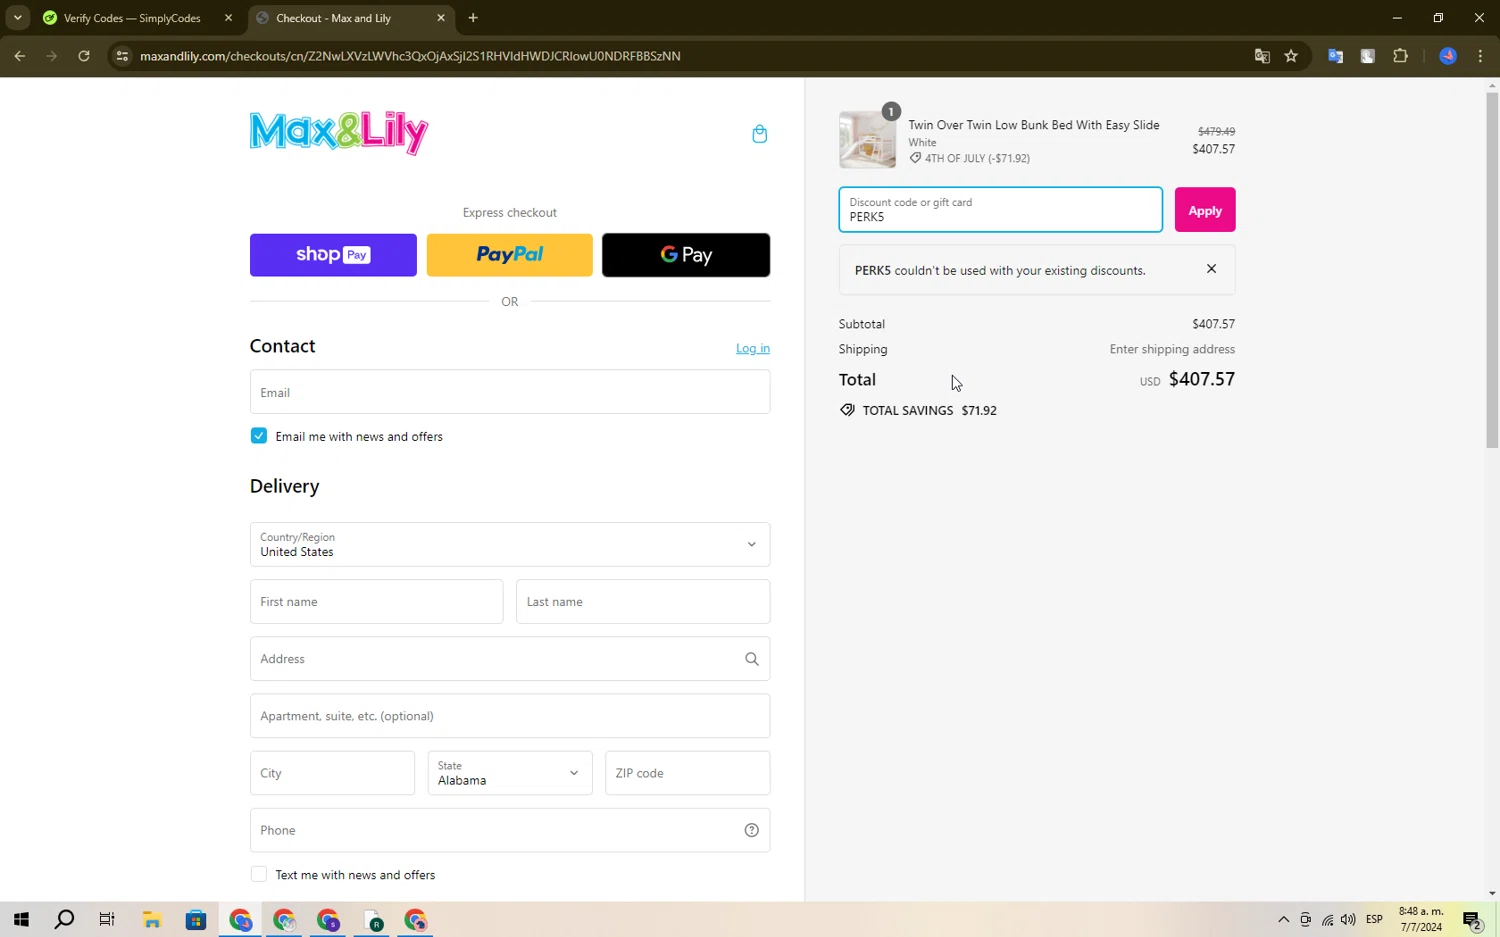Focus the Email input field

click(x=510, y=392)
